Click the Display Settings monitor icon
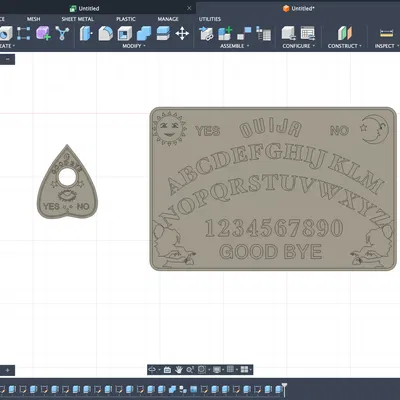The height and width of the screenshot is (400, 400). click(x=217, y=369)
